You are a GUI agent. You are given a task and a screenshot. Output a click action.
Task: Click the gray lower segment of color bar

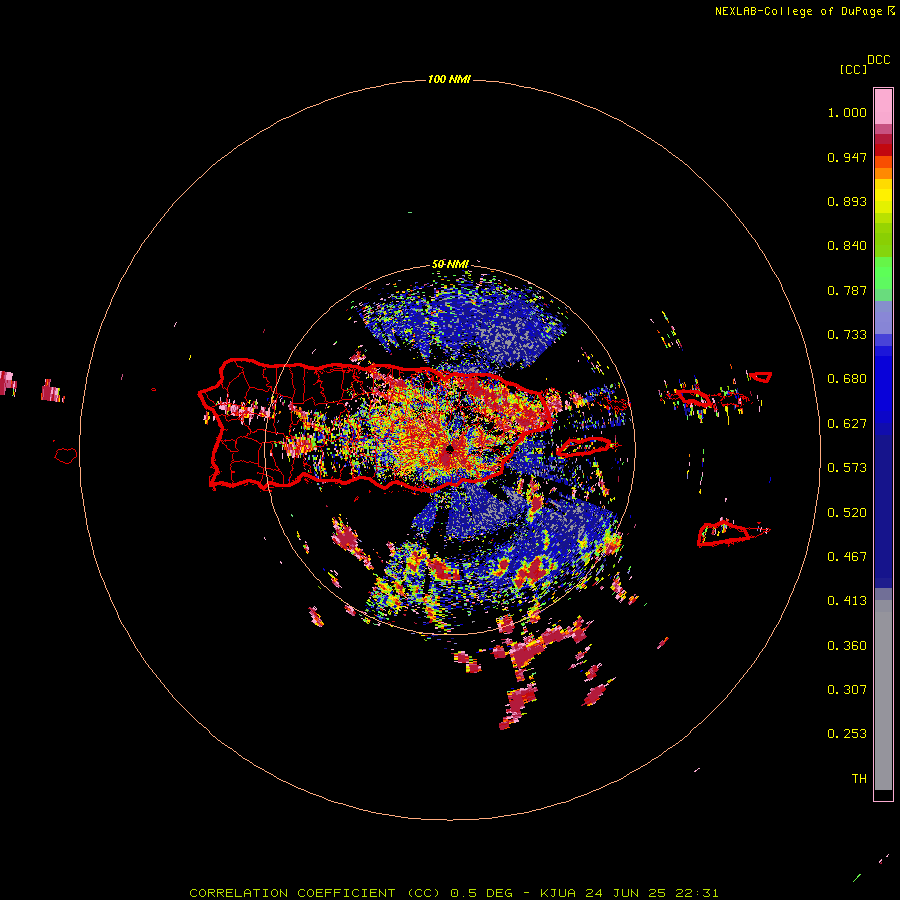pos(883,695)
